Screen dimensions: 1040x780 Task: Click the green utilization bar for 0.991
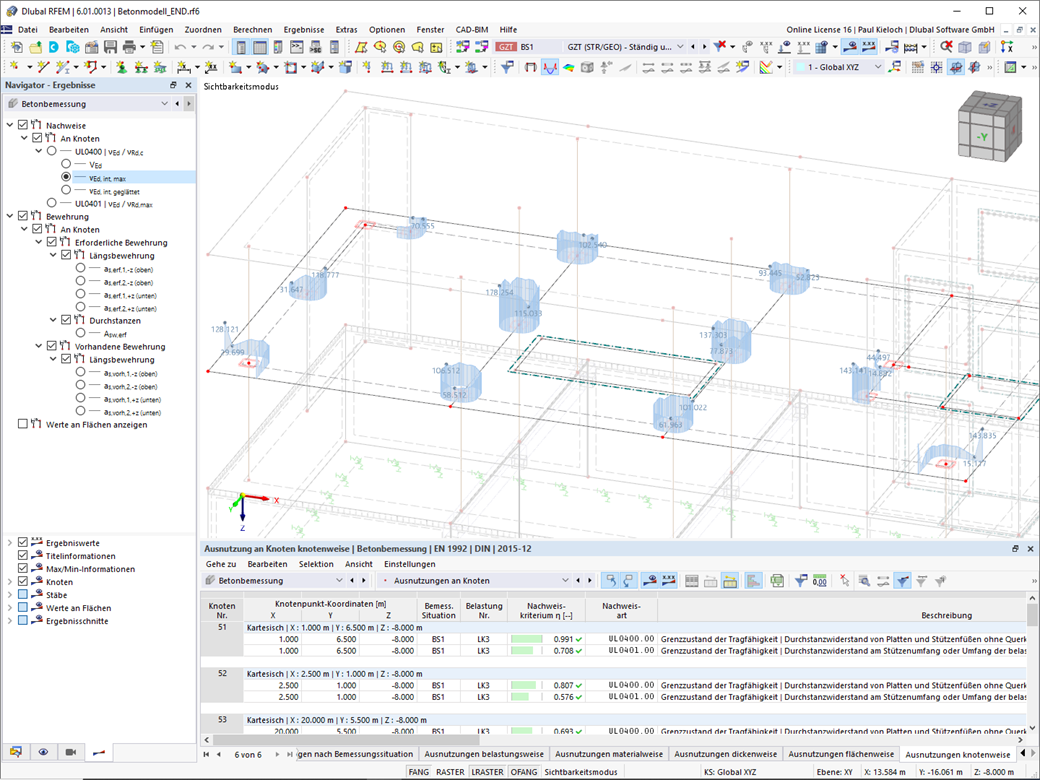(x=527, y=639)
